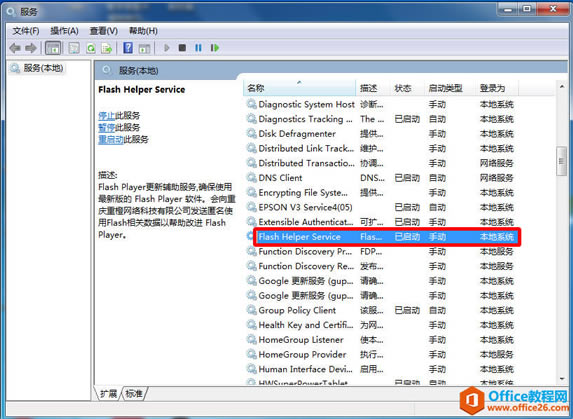Click the Stop Service square icon
This screenshot has height=419, width=573.
click(x=182, y=48)
